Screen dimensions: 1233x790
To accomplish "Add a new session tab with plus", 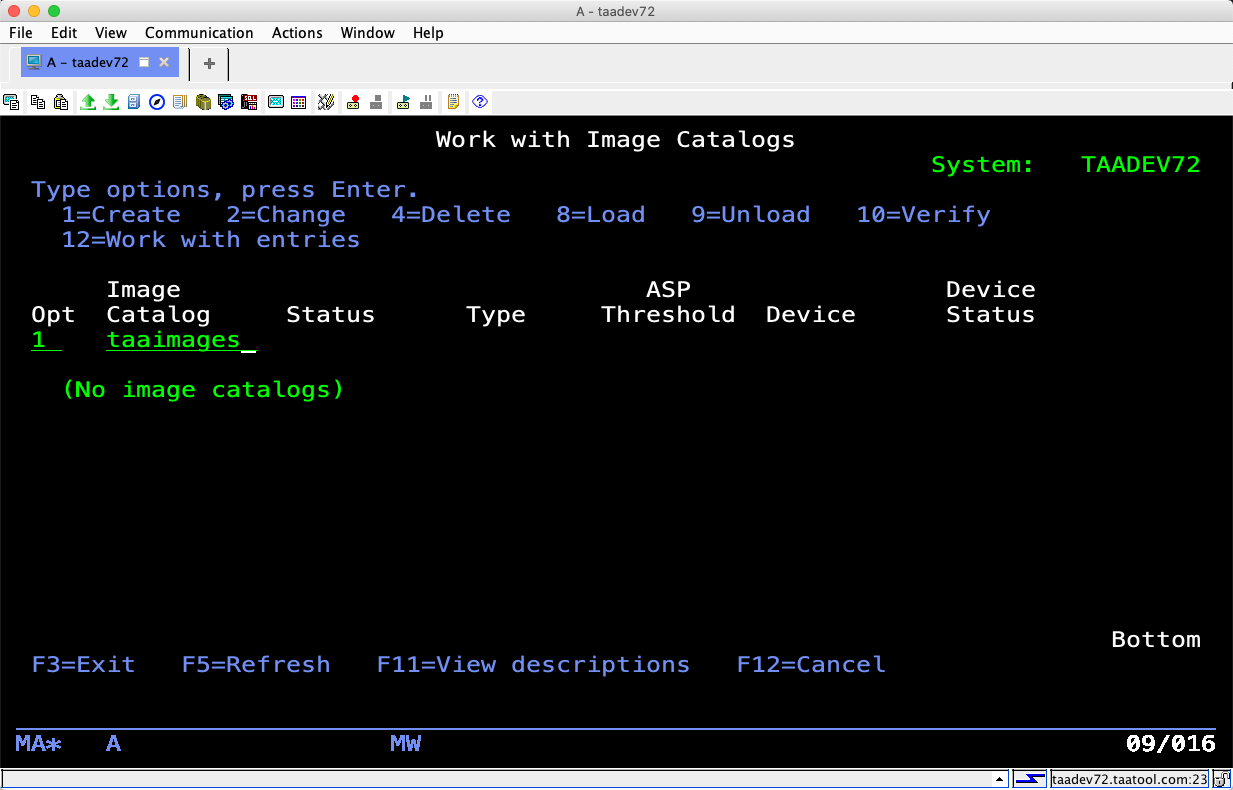I will pos(209,63).
